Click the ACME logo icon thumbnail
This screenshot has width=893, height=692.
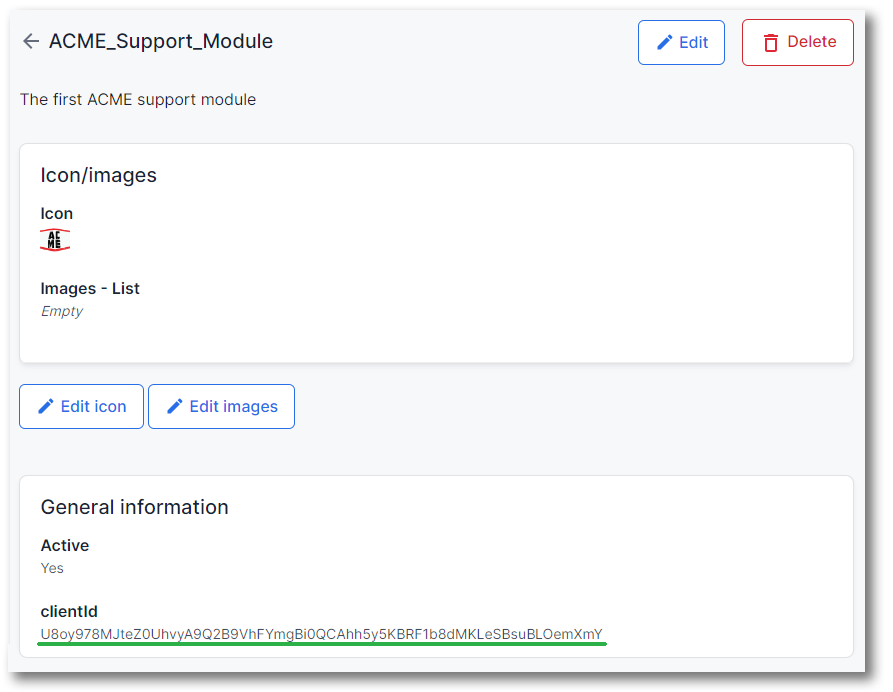[55, 240]
